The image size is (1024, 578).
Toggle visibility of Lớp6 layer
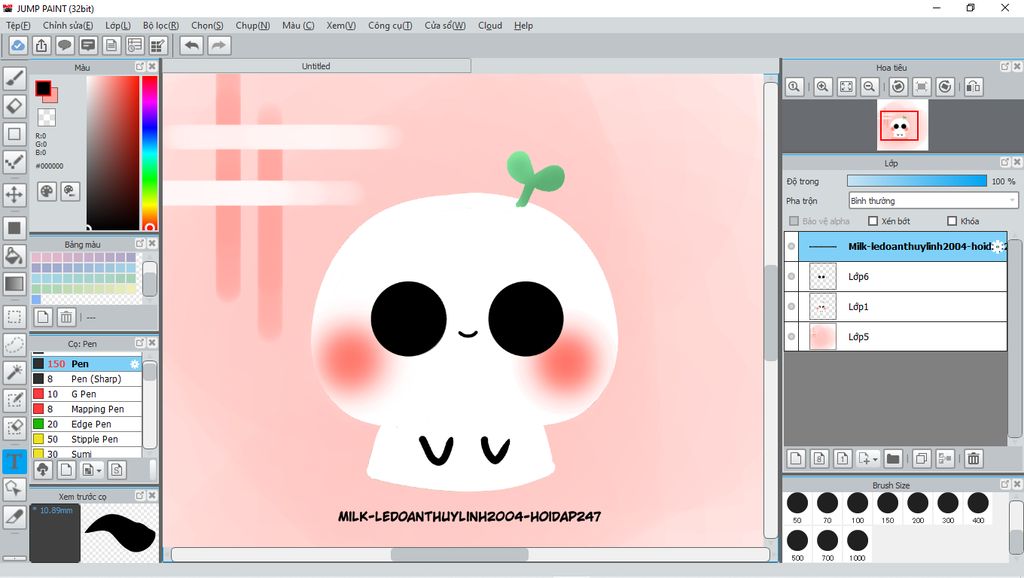tap(792, 276)
